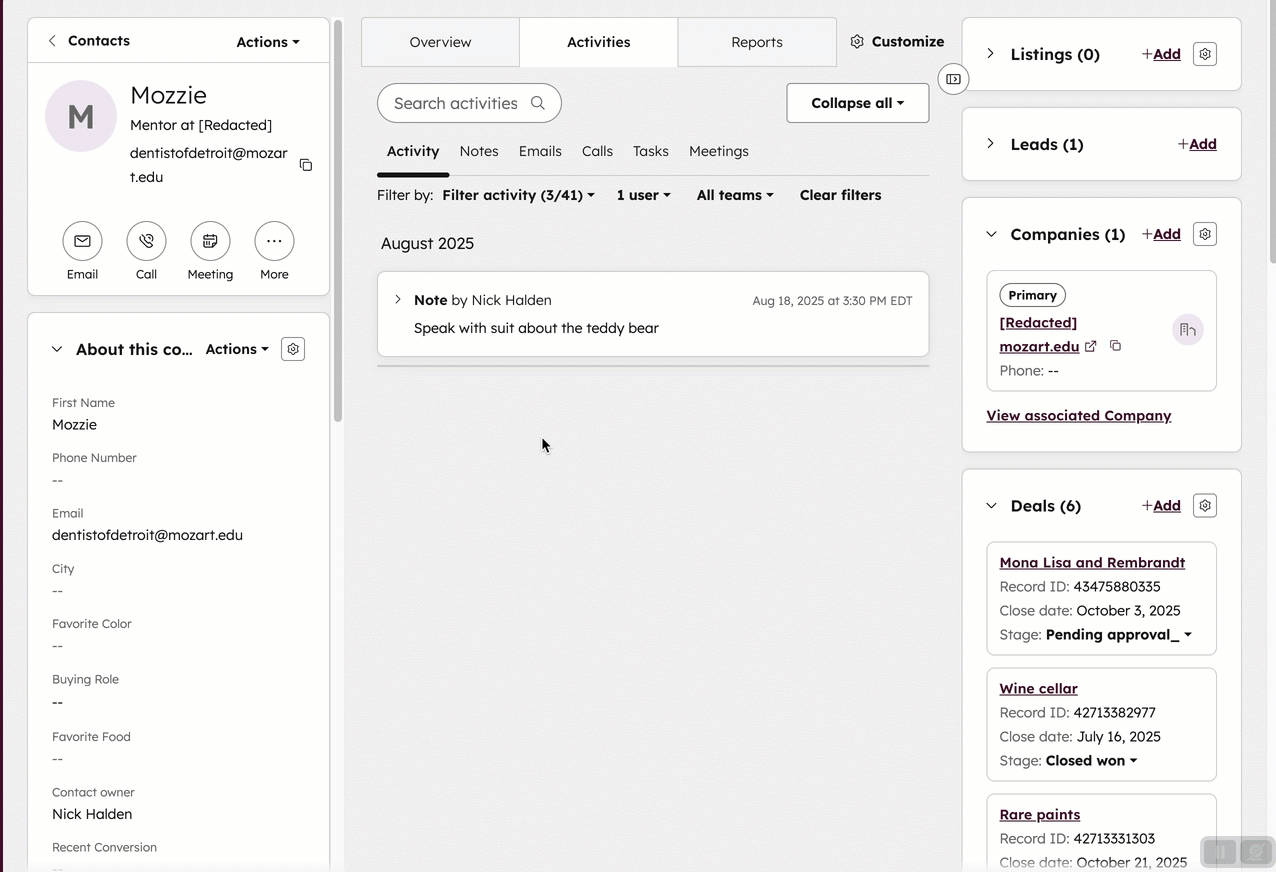
Task: Open the Filter activity (3/41) dropdown
Action: [517, 195]
